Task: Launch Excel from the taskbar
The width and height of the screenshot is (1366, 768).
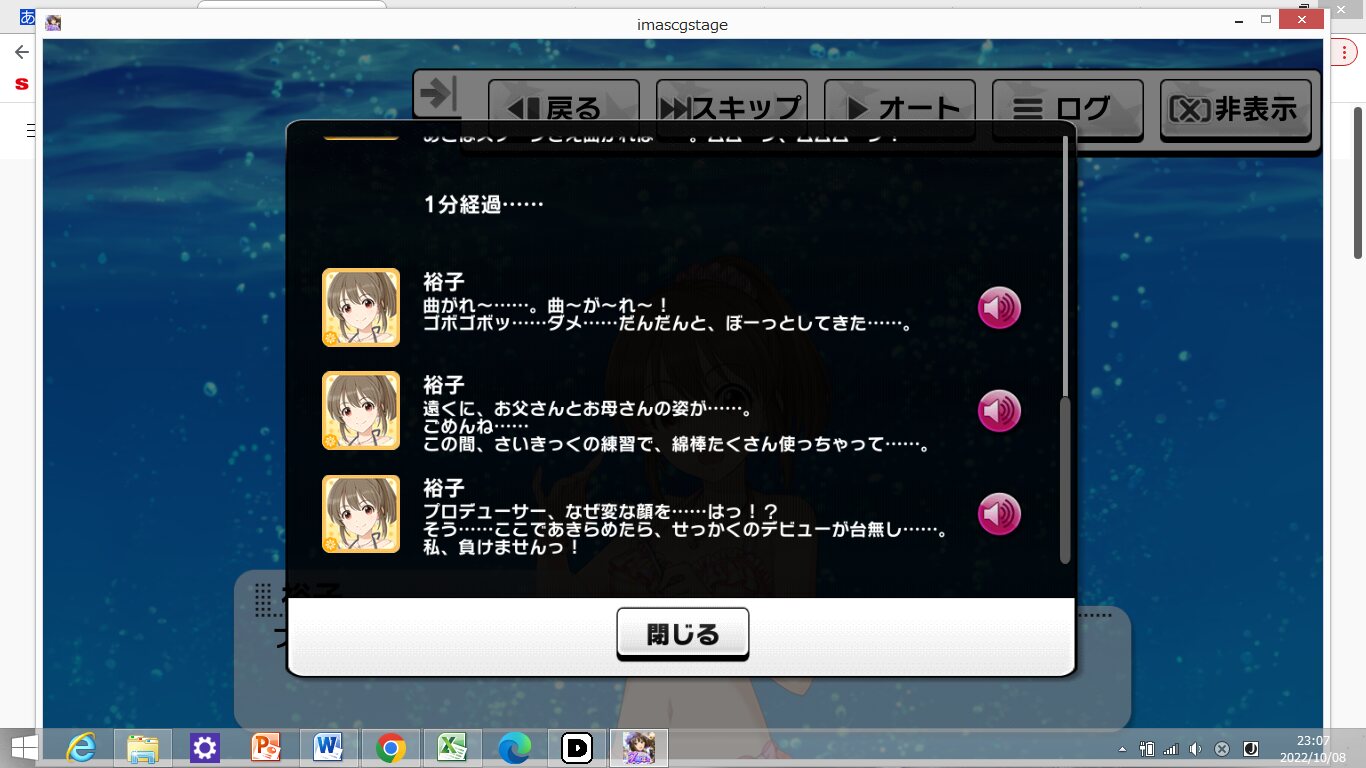Action: tap(453, 747)
